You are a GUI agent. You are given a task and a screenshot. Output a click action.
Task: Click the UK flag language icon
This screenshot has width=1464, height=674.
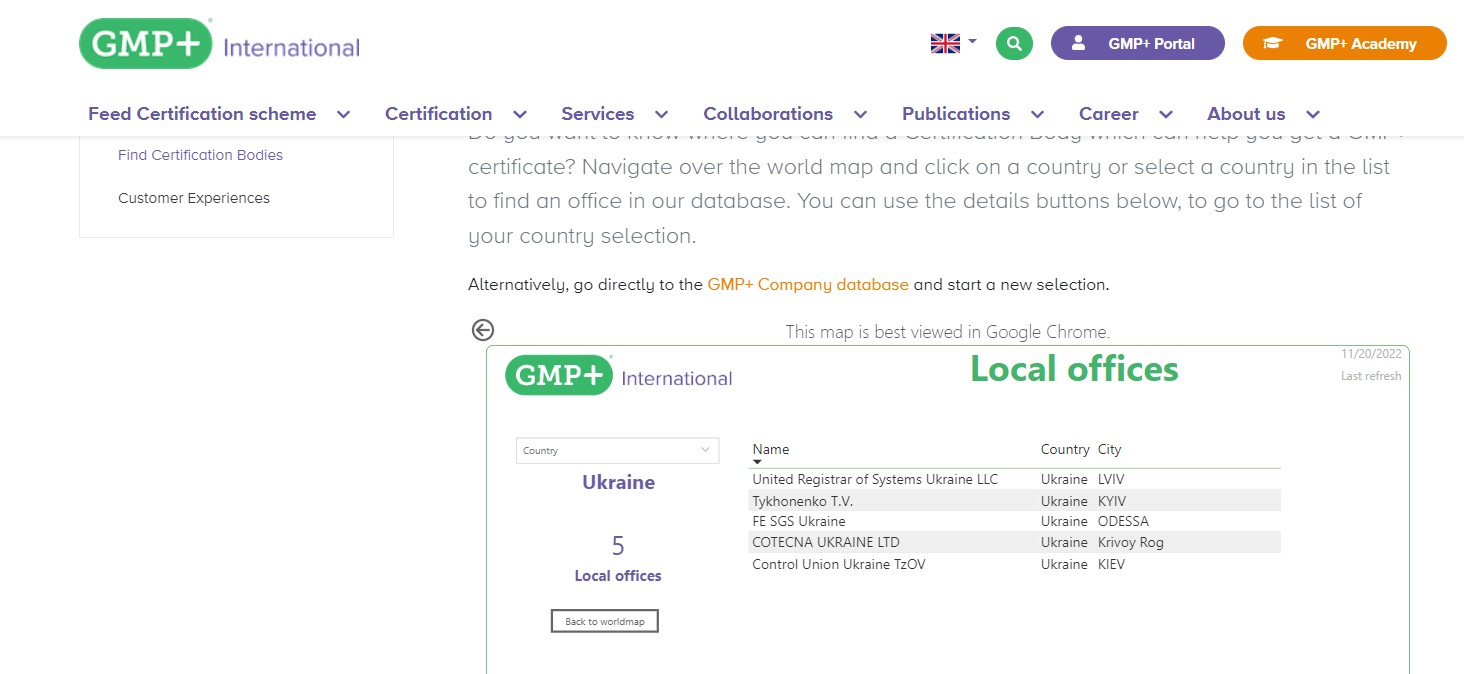[945, 43]
